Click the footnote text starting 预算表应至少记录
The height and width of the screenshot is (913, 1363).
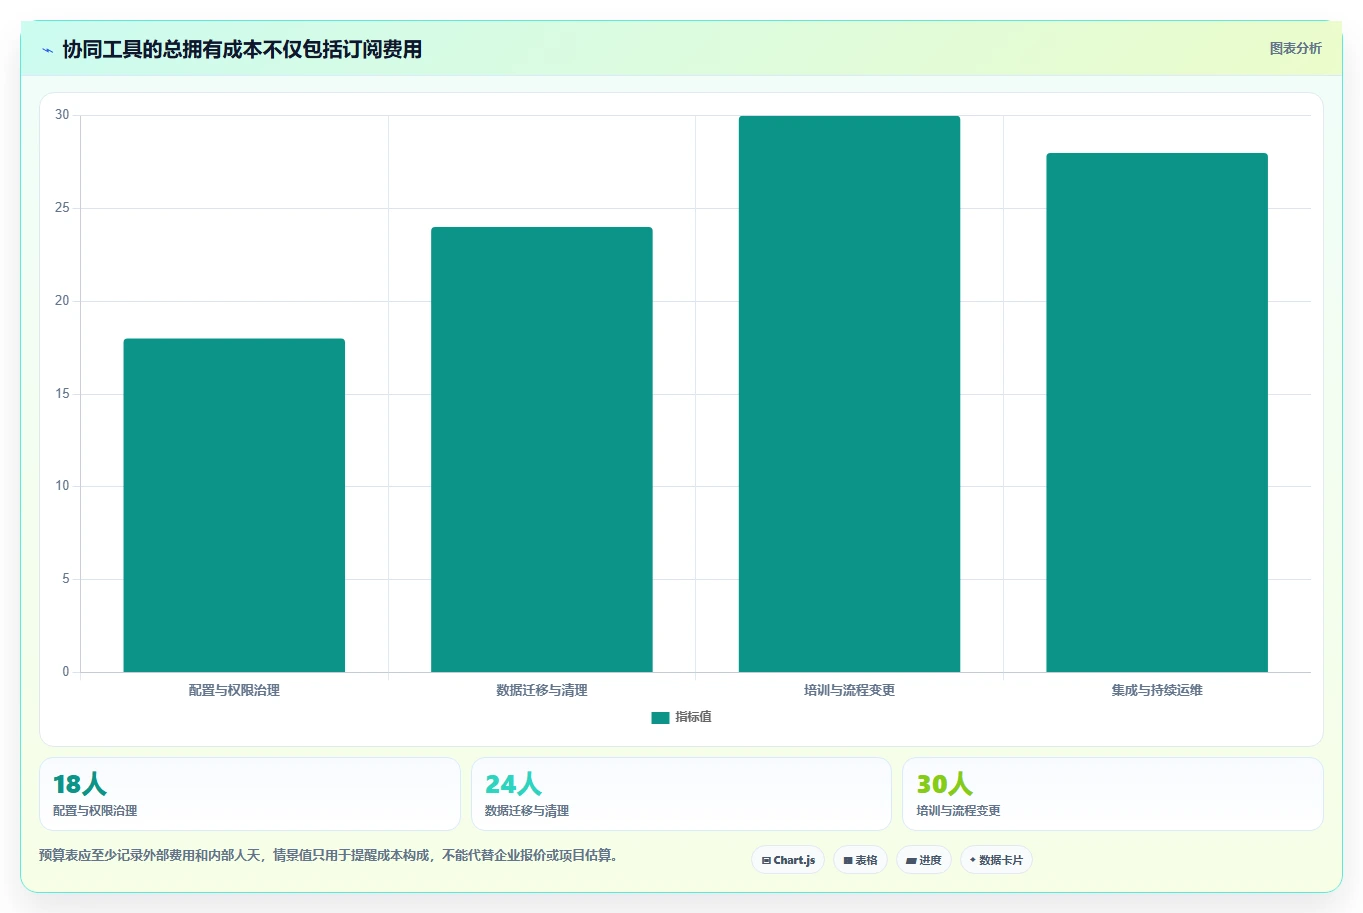[328, 855]
